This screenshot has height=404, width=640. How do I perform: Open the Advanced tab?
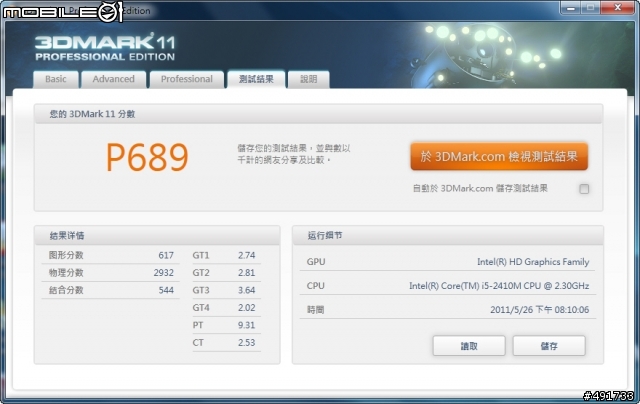click(x=113, y=79)
